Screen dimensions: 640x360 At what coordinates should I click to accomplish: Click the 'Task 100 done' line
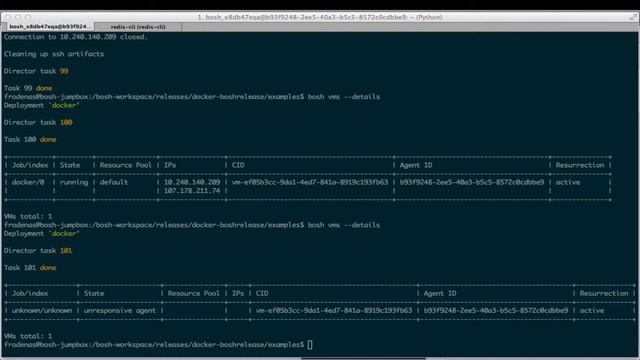[30, 140]
